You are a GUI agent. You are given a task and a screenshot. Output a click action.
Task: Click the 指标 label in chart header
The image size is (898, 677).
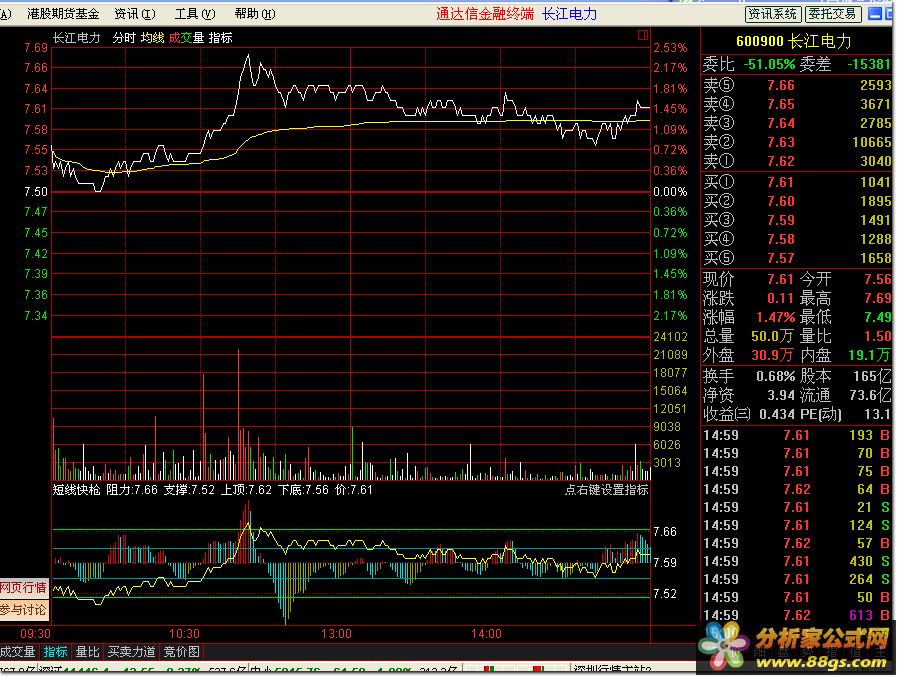click(220, 38)
